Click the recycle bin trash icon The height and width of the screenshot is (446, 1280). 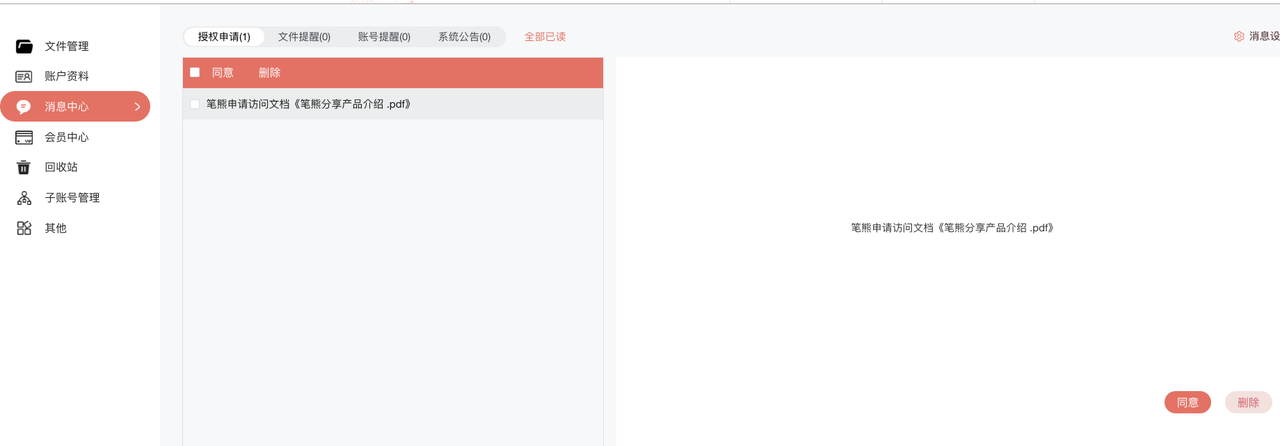[24, 167]
